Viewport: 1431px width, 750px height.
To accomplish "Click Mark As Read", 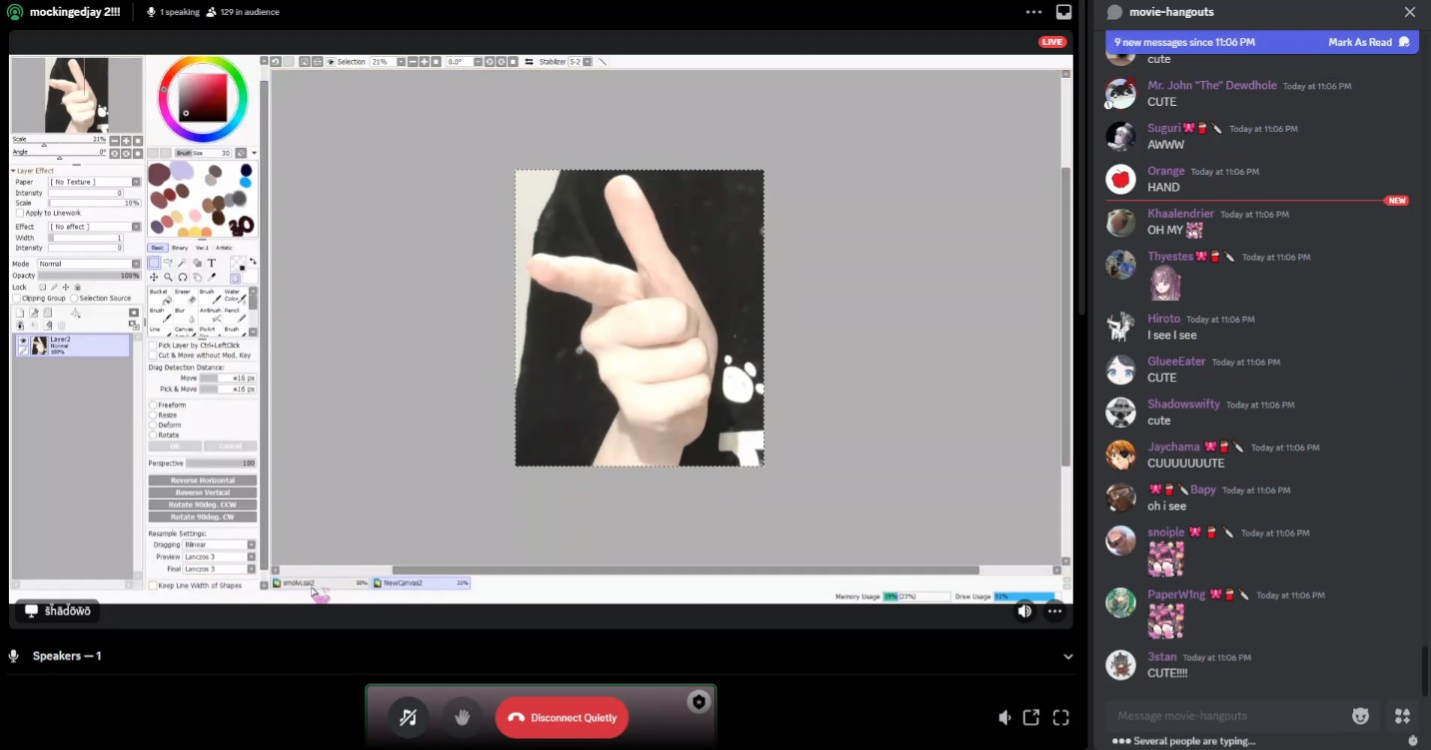I will [x=1359, y=42].
